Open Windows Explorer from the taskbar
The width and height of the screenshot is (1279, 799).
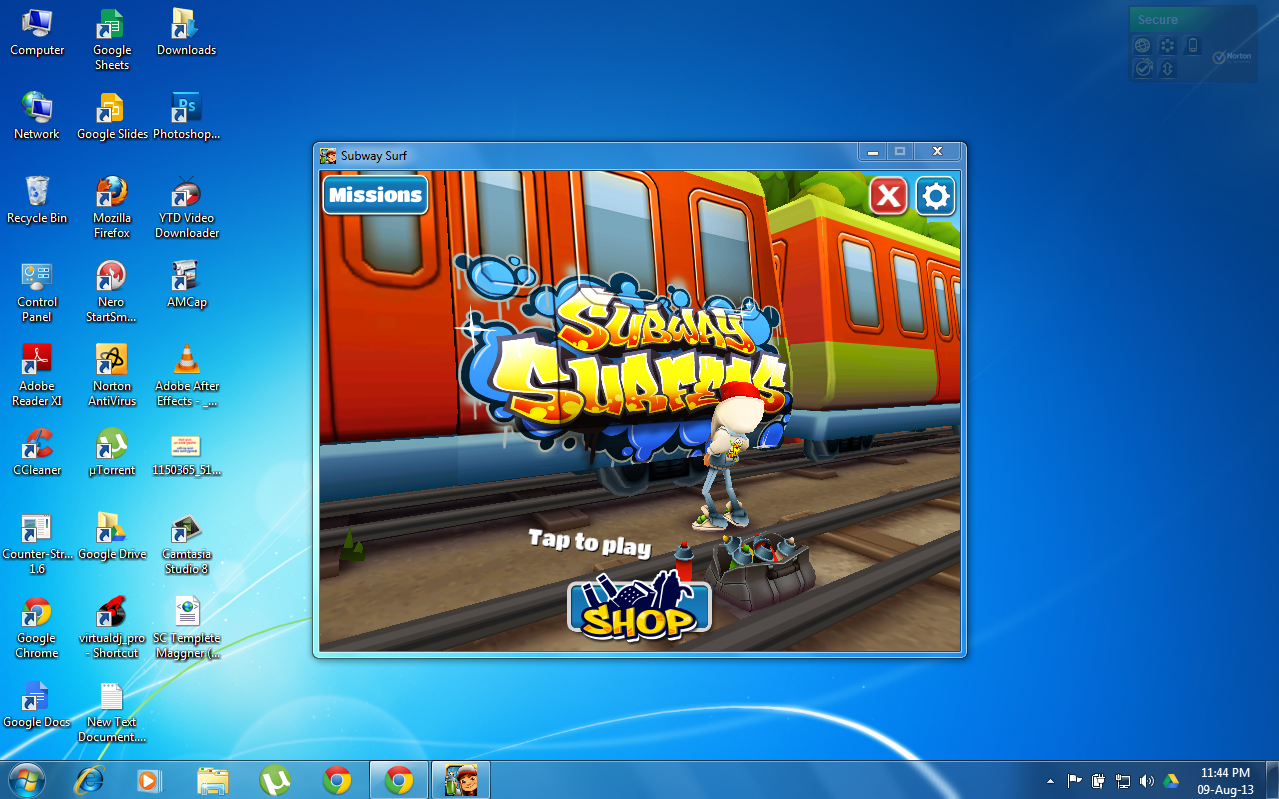[x=213, y=780]
